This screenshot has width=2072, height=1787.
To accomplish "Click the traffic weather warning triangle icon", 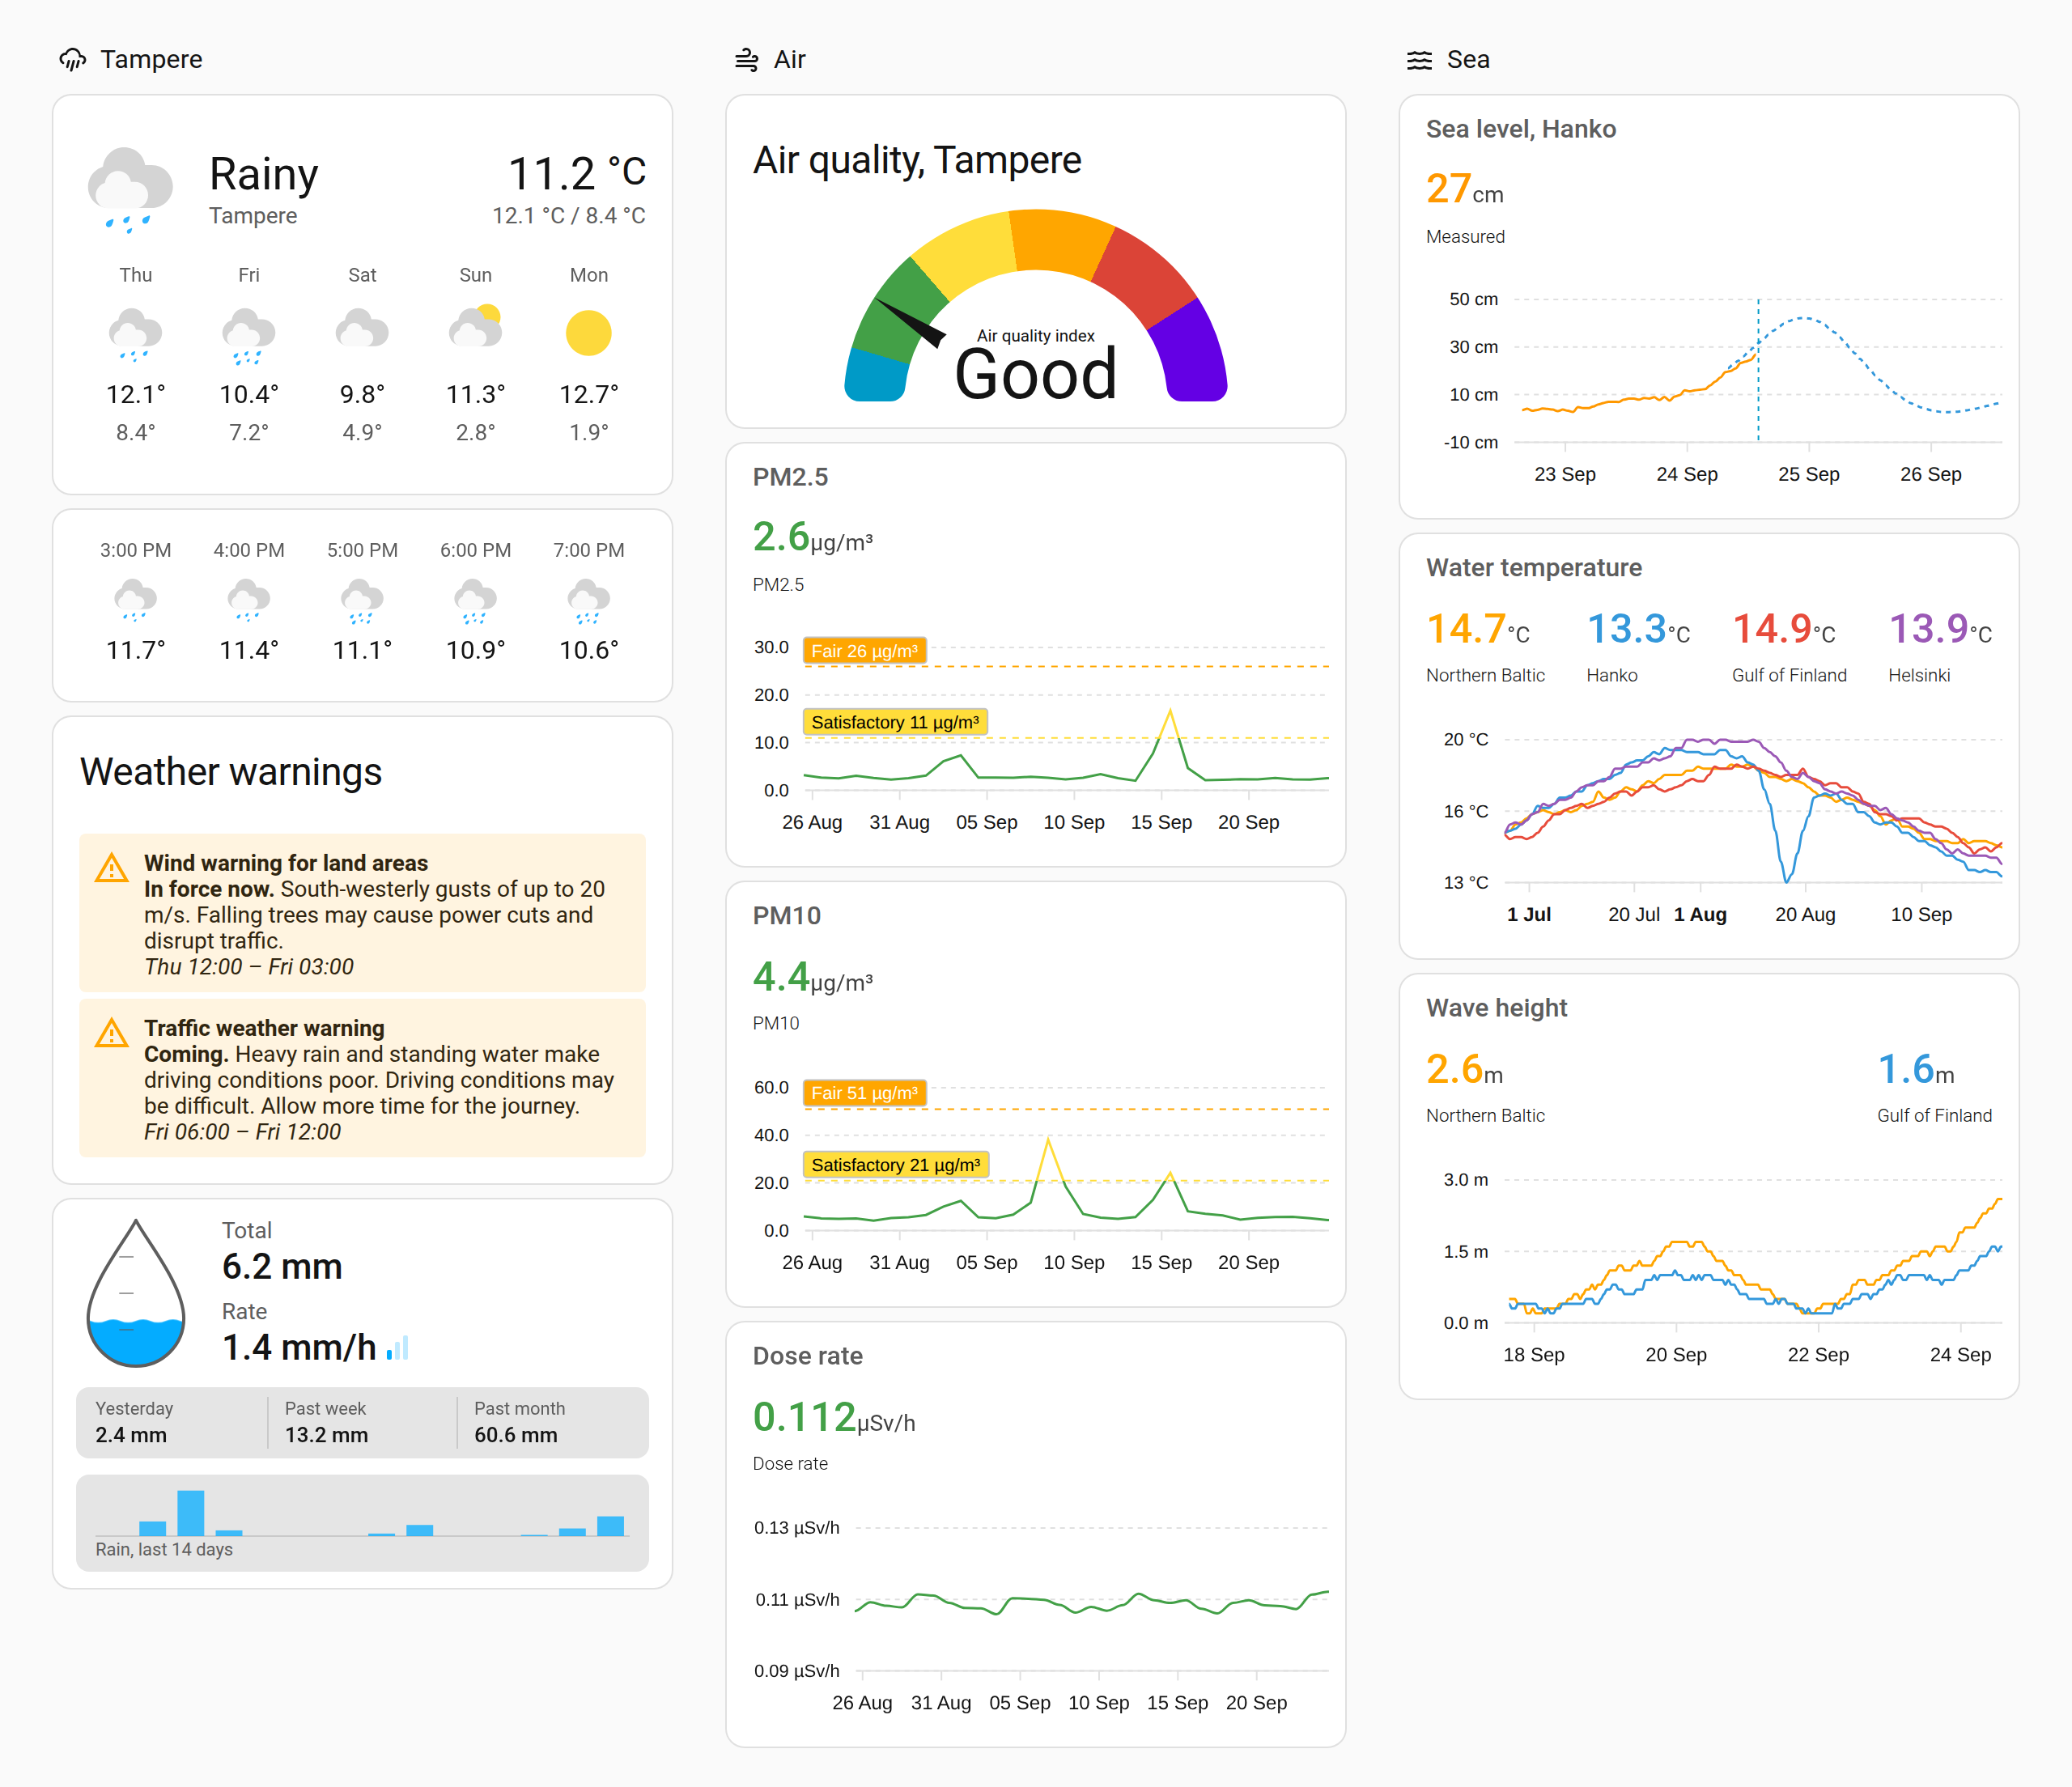I will pos(111,1033).
